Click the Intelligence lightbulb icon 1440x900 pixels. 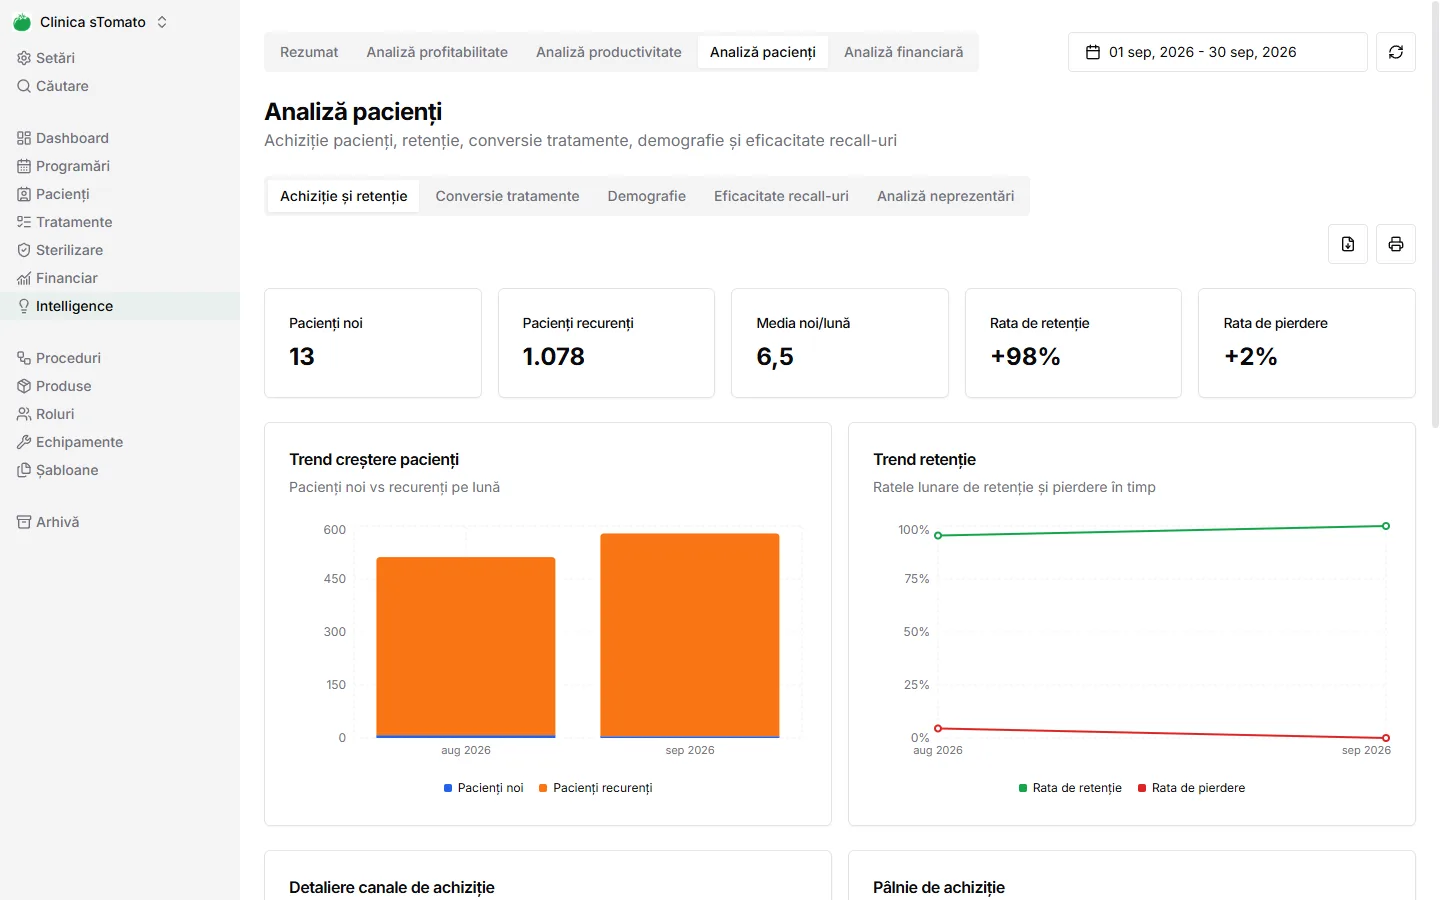click(24, 306)
